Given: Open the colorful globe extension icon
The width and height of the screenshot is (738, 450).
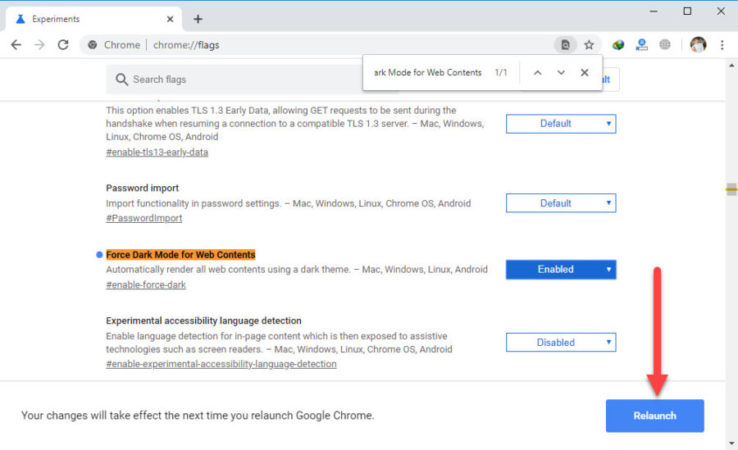Looking at the screenshot, I should (618, 45).
